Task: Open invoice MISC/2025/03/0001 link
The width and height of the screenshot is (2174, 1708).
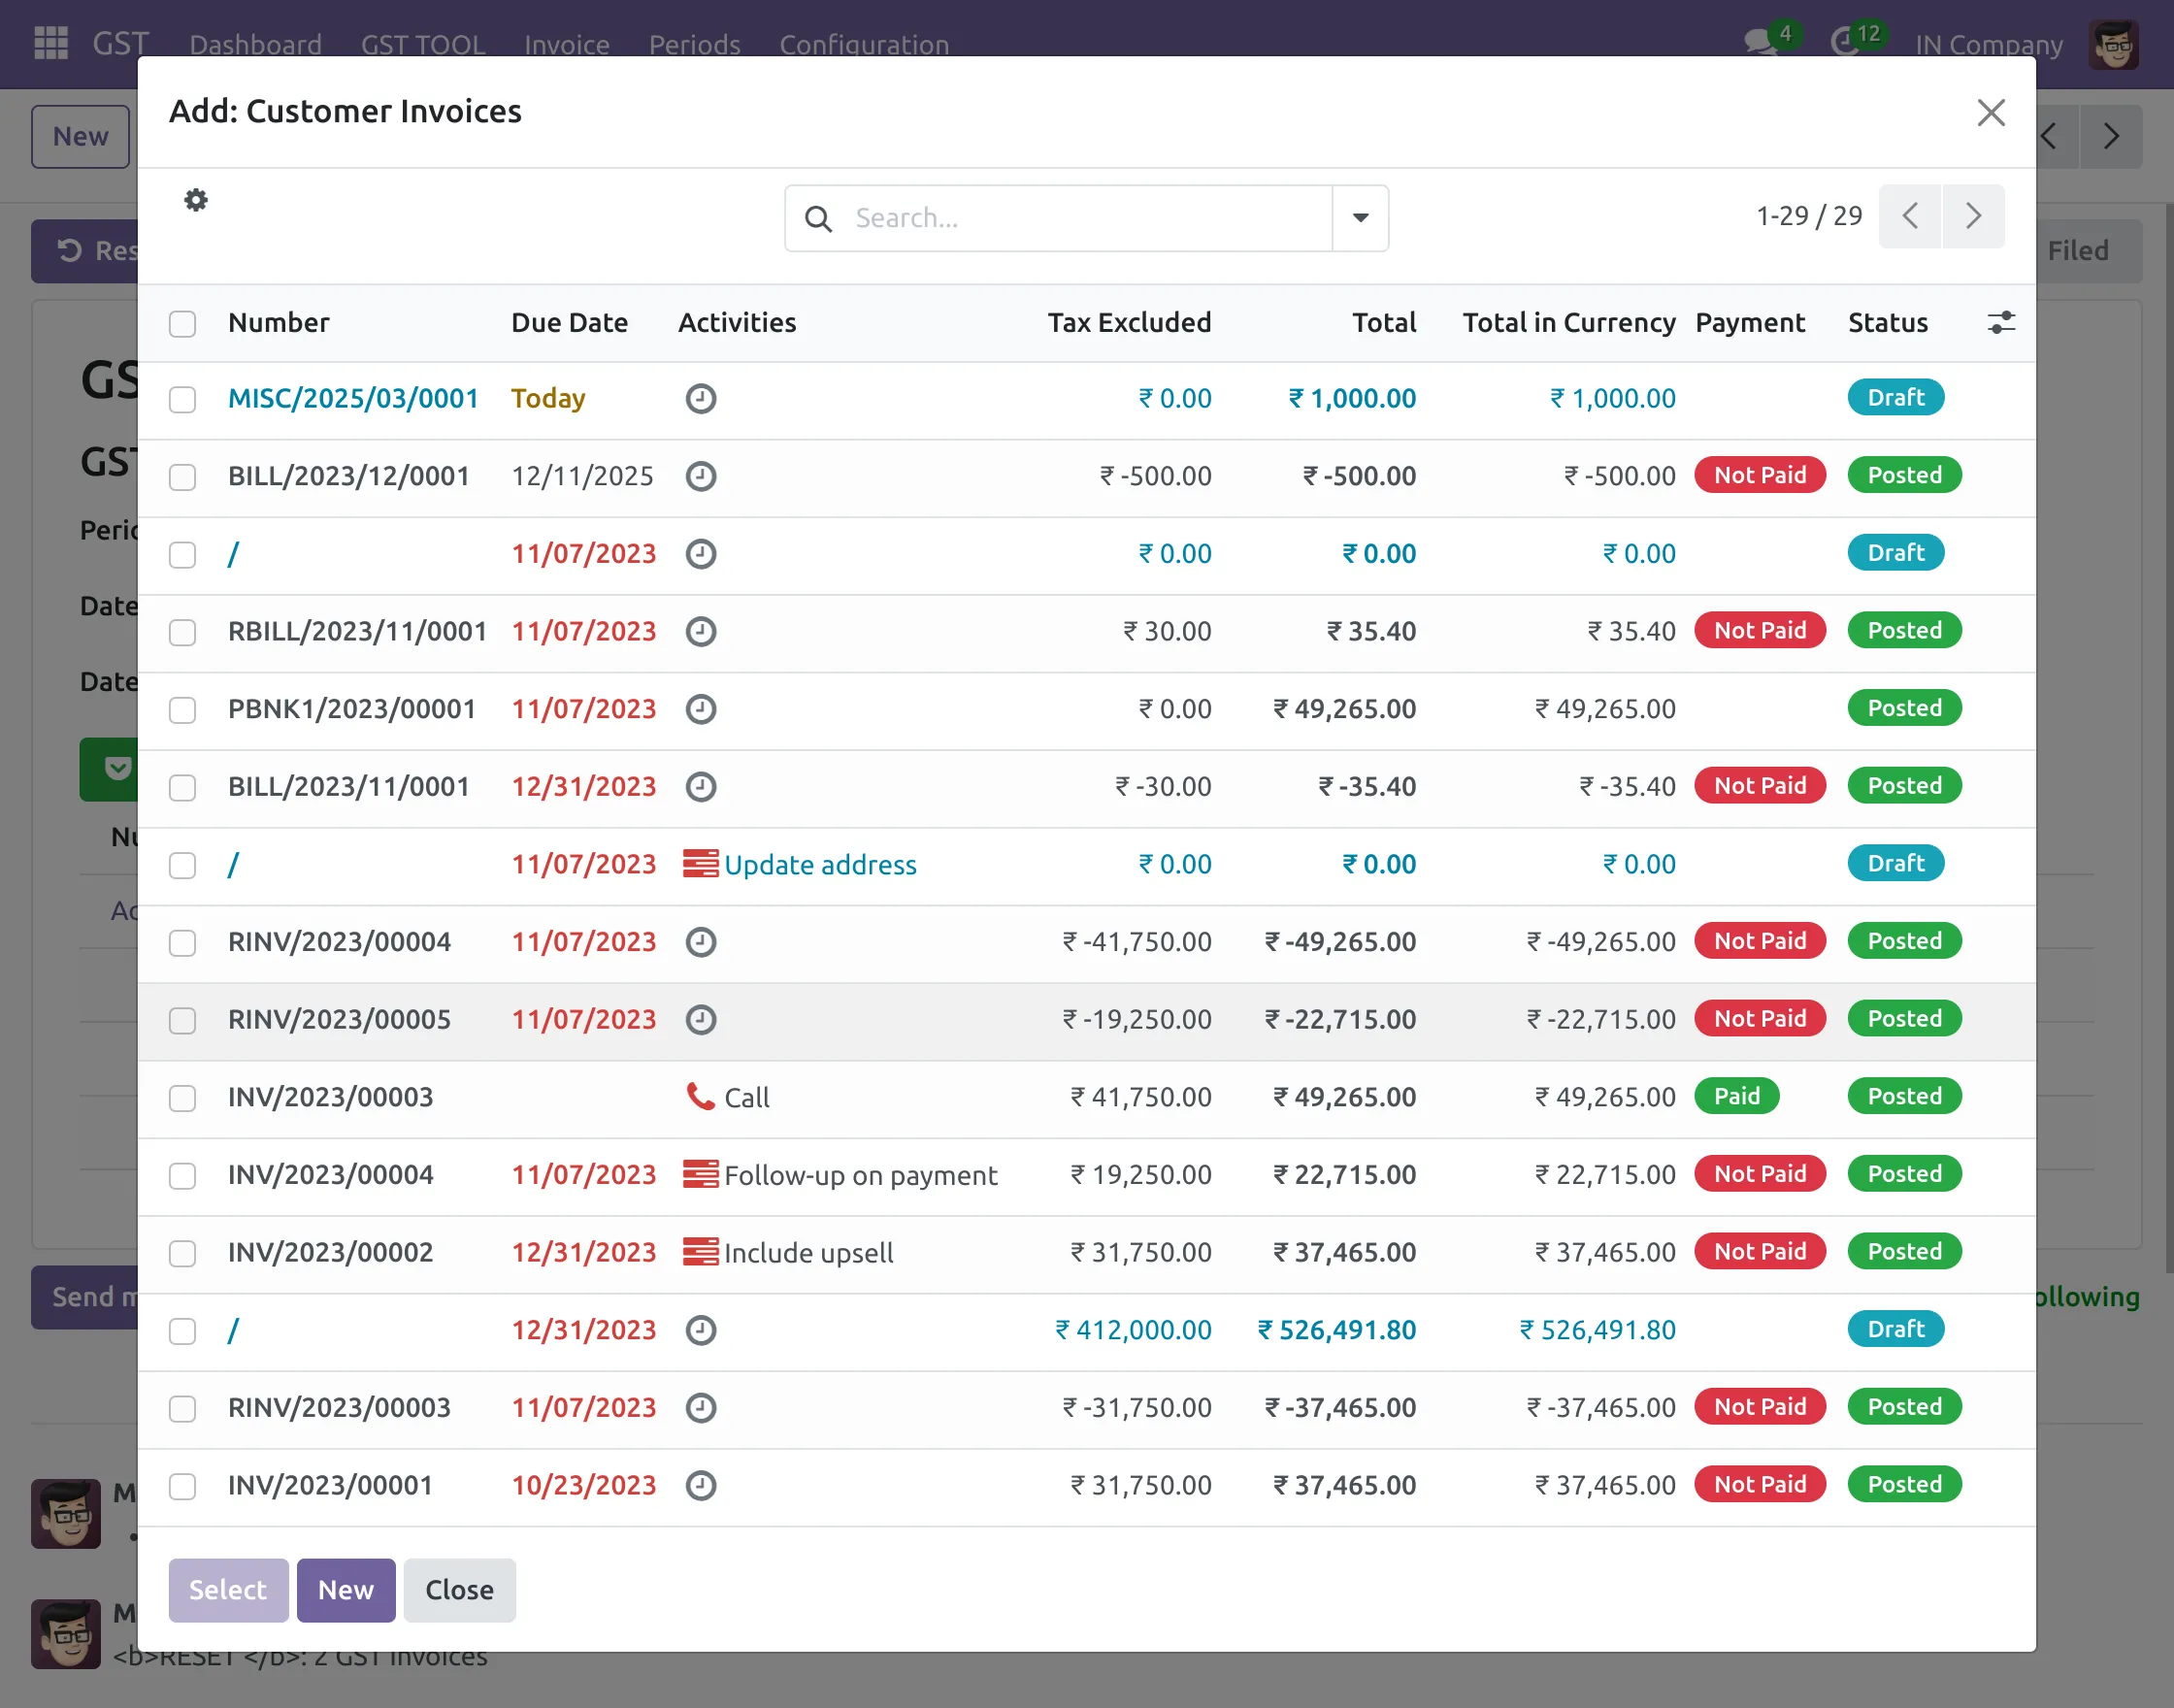Action: (x=353, y=398)
